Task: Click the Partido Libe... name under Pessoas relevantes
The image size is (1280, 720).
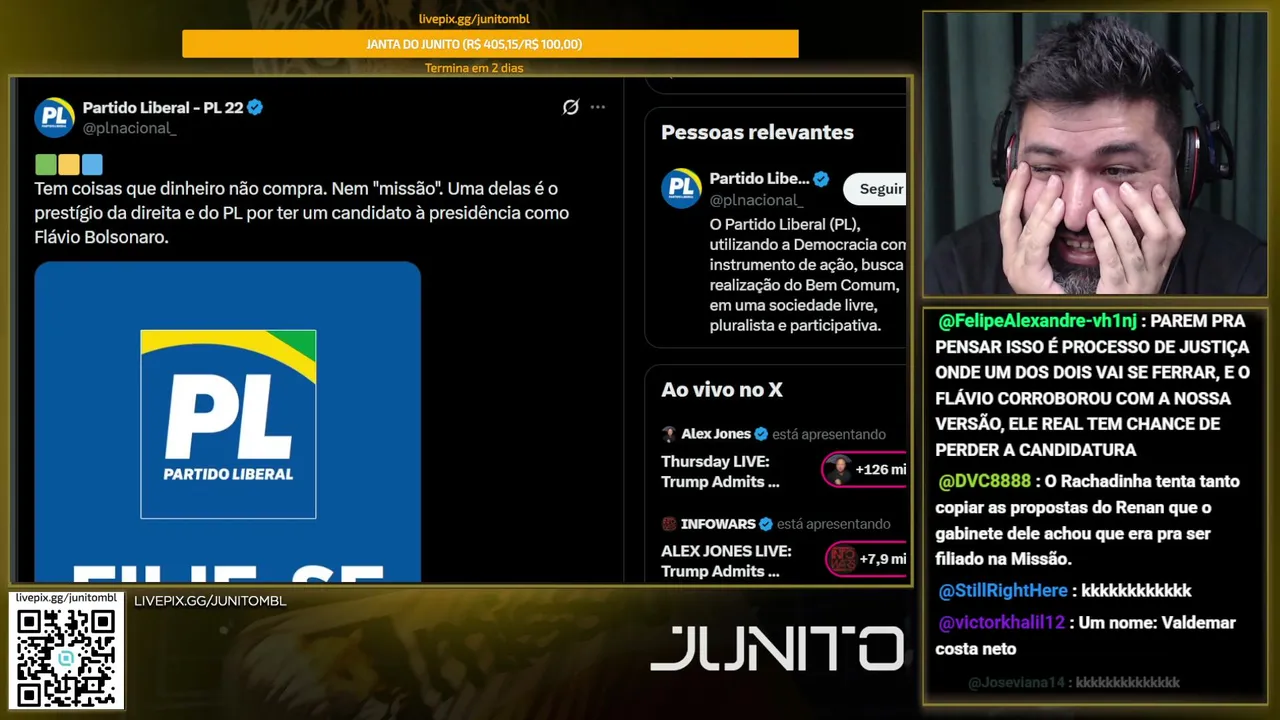Action: click(760, 179)
